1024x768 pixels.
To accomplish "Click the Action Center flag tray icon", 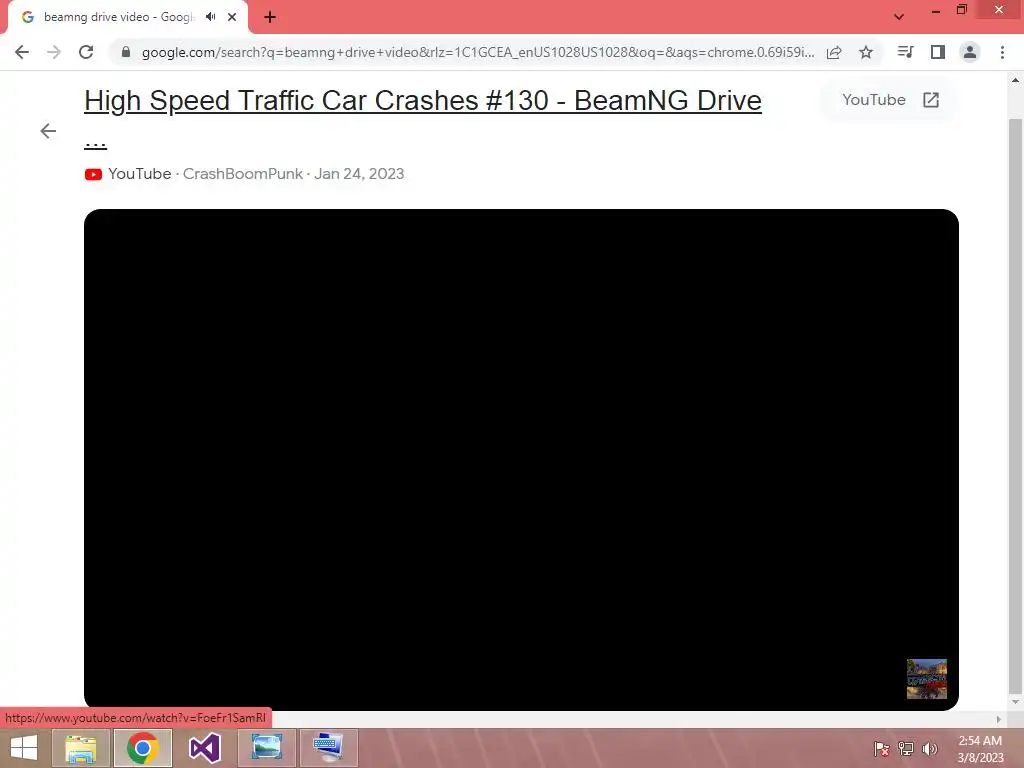I will click(881, 748).
